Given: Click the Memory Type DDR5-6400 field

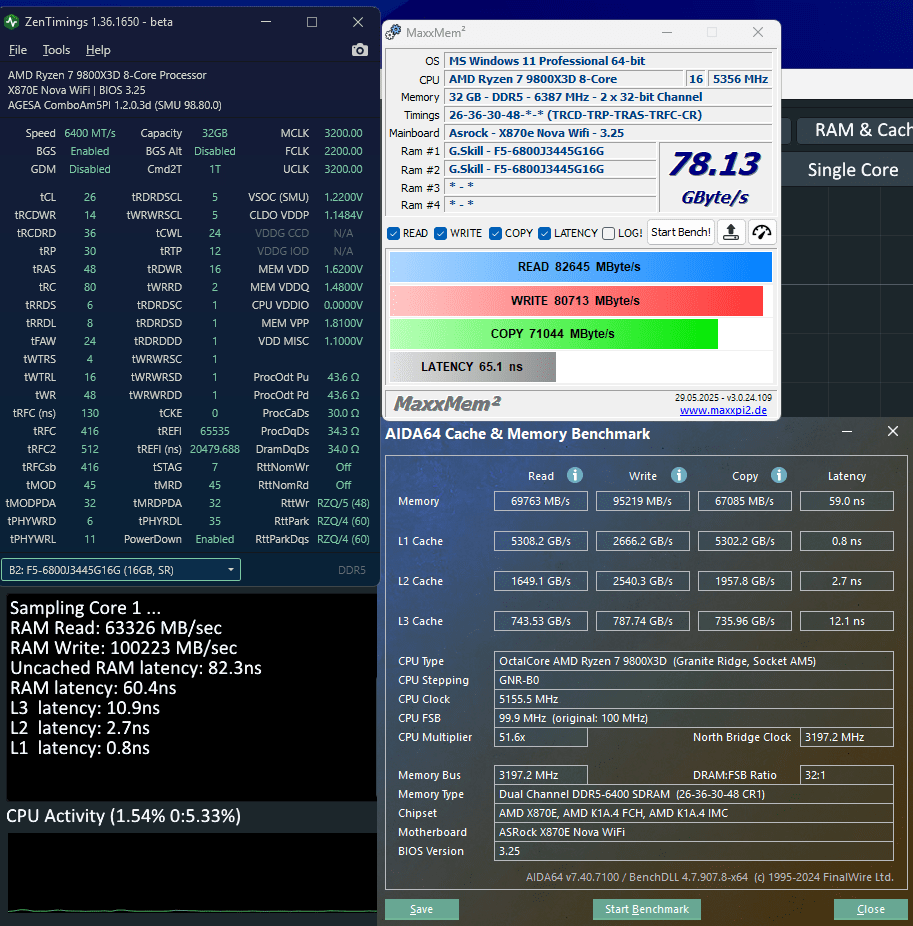Looking at the screenshot, I should pyautogui.click(x=693, y=794).
